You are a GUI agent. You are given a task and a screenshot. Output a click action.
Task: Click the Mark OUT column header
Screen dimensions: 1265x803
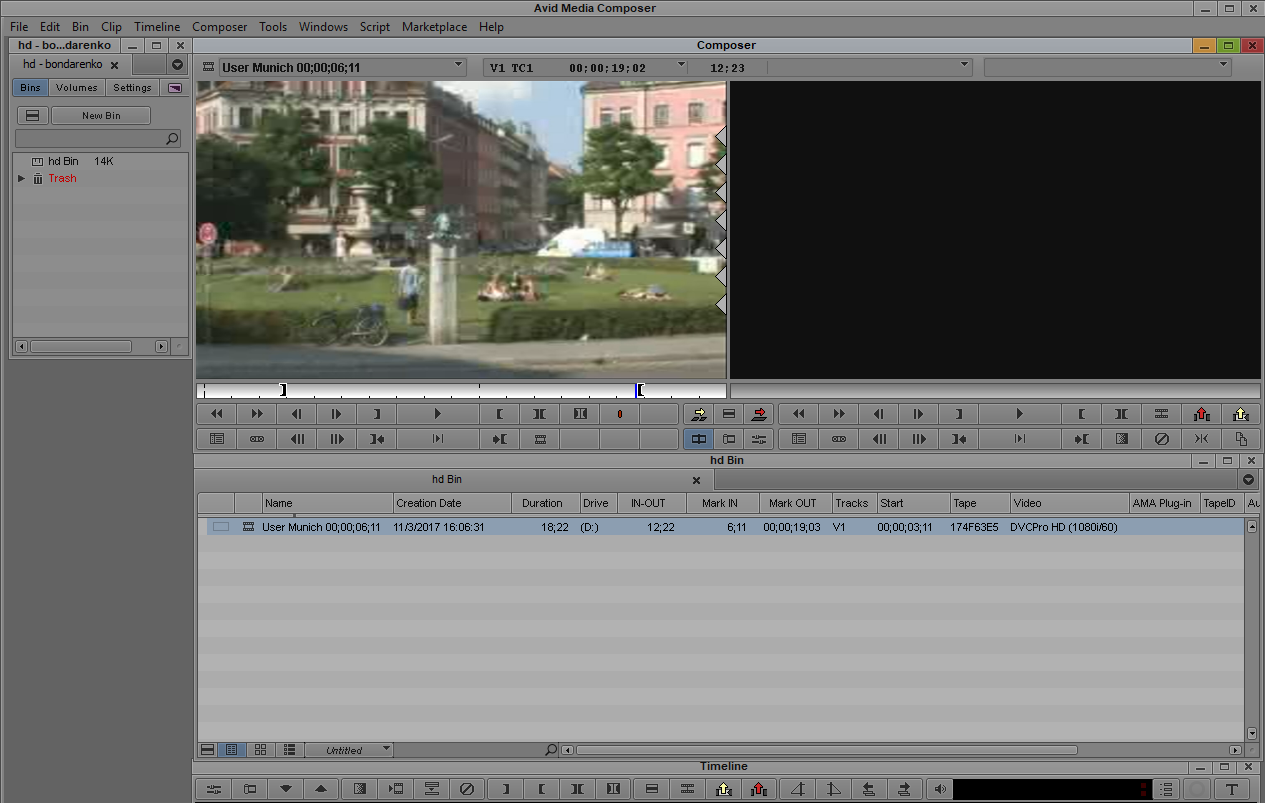(795, 503)
